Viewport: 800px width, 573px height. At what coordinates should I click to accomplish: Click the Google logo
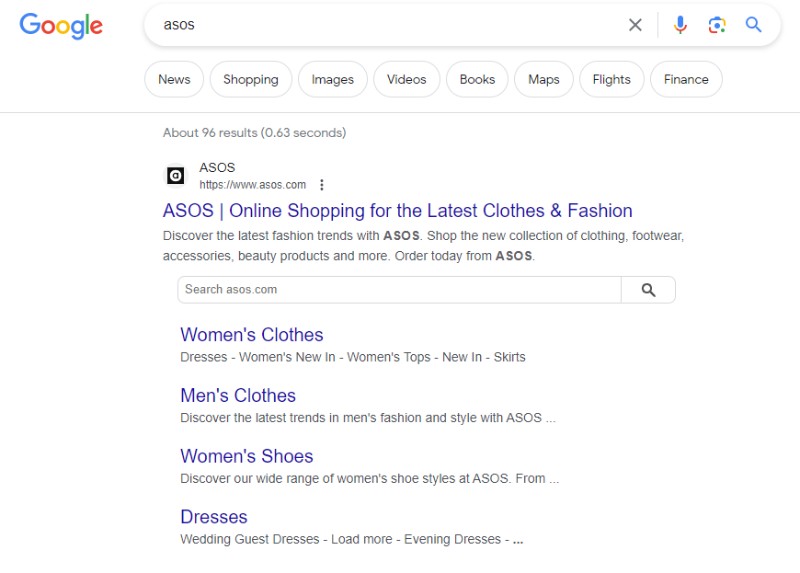click(61, 26)
